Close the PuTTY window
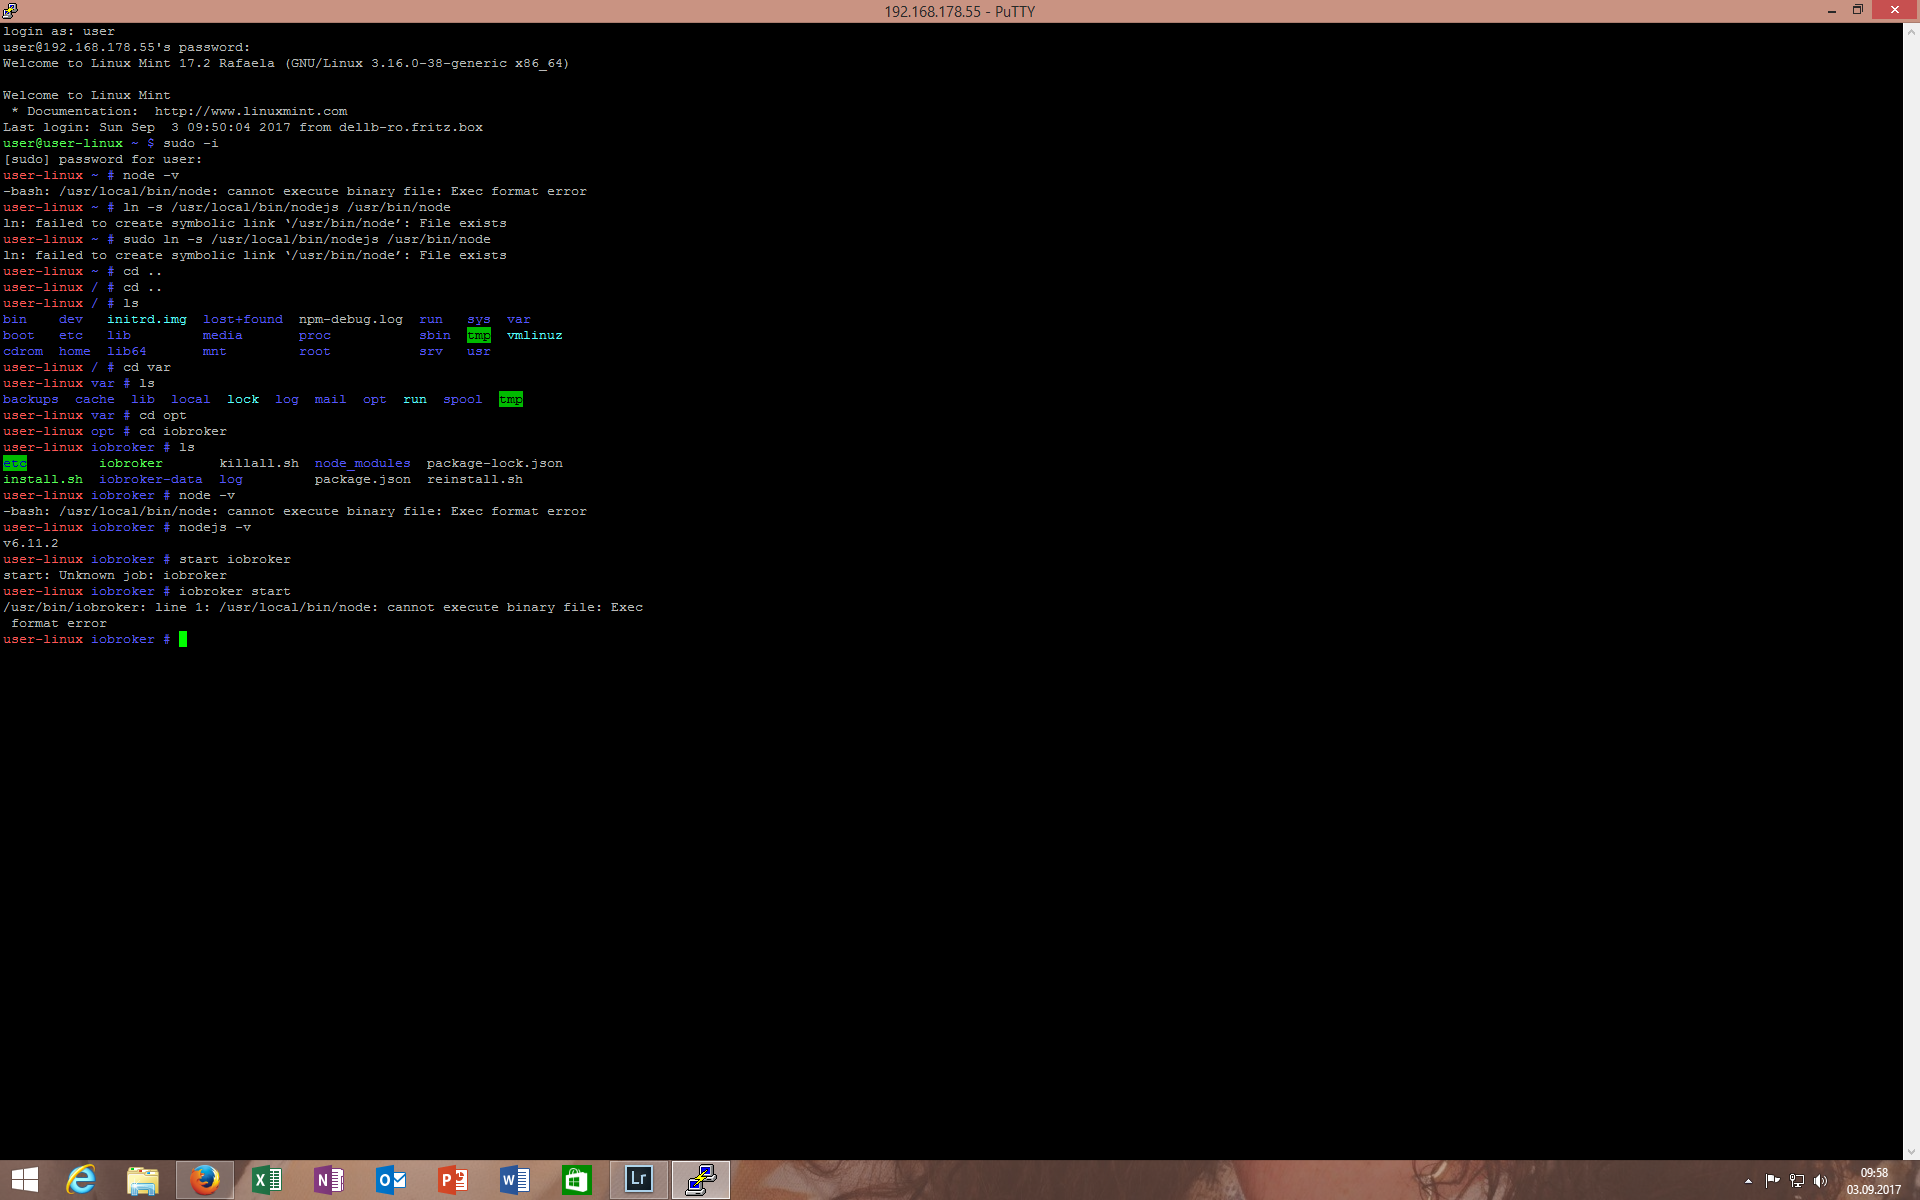 pos(1895,10)
